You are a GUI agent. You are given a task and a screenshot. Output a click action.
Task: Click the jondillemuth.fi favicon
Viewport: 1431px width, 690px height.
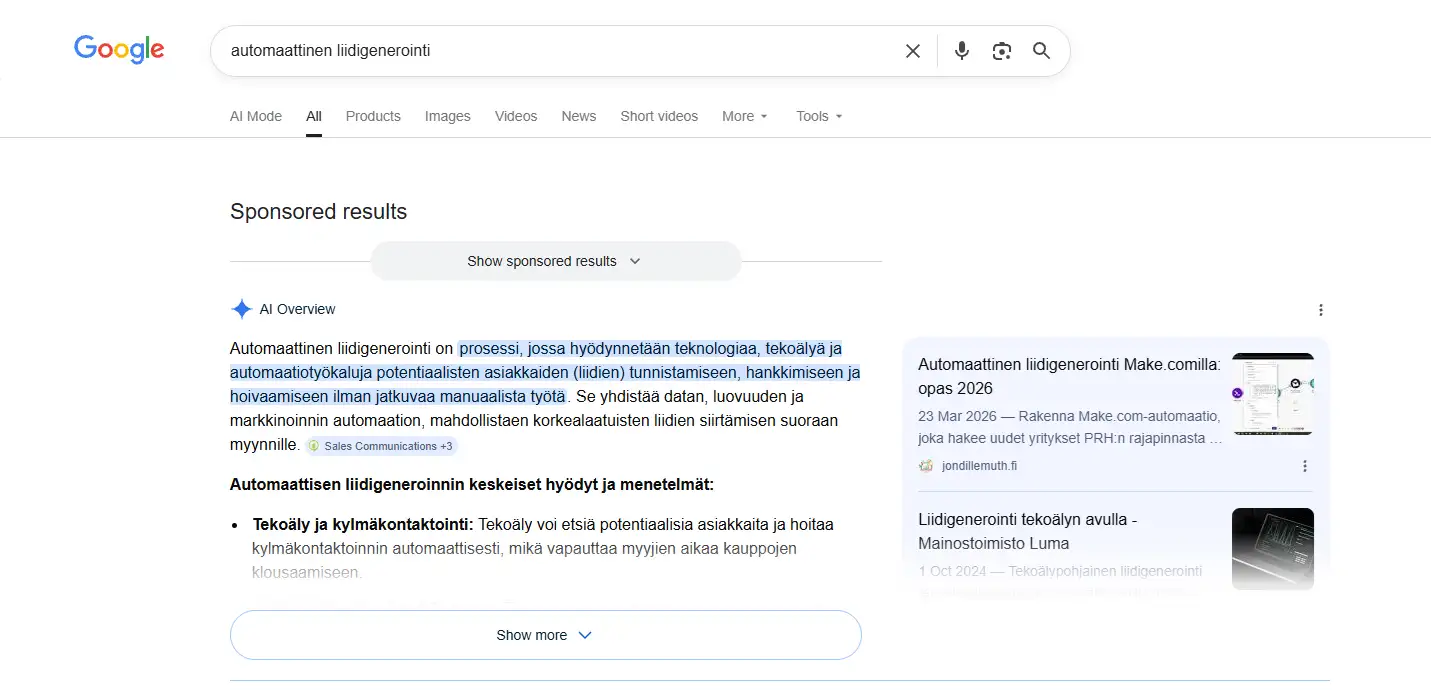[x=925, y=465]
